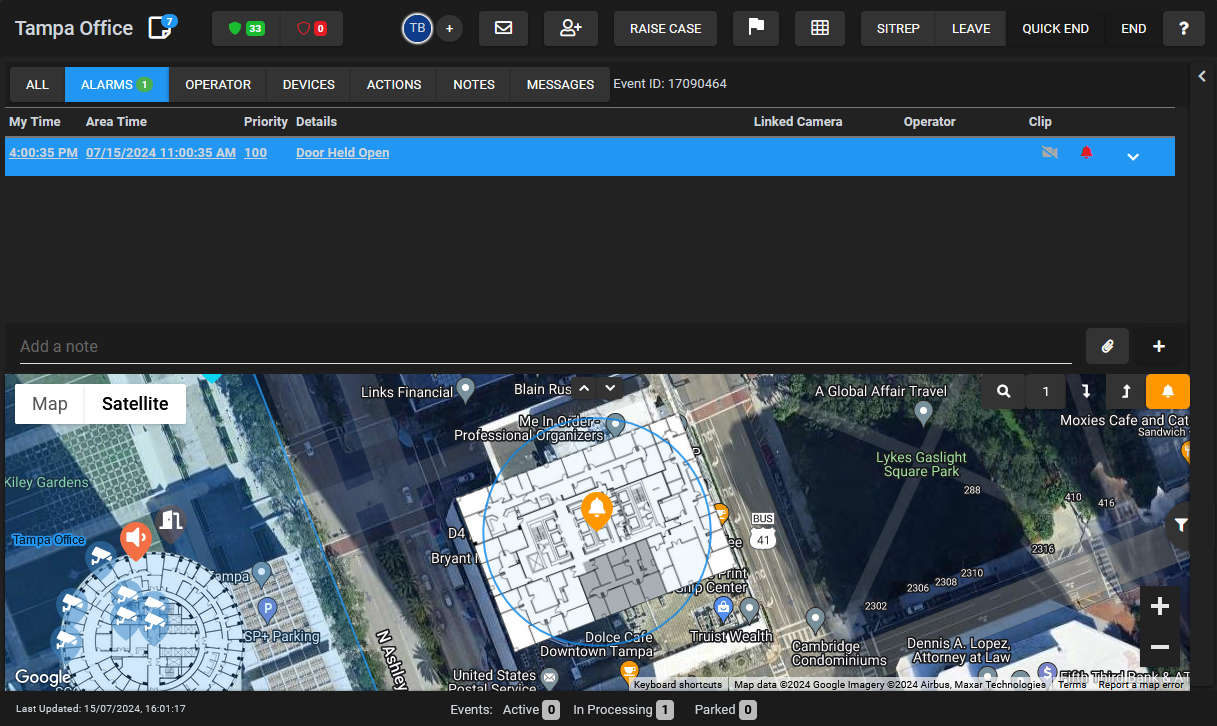Click the map search magnifier button
1217x726 pixels.
[x=1003, y=391]
